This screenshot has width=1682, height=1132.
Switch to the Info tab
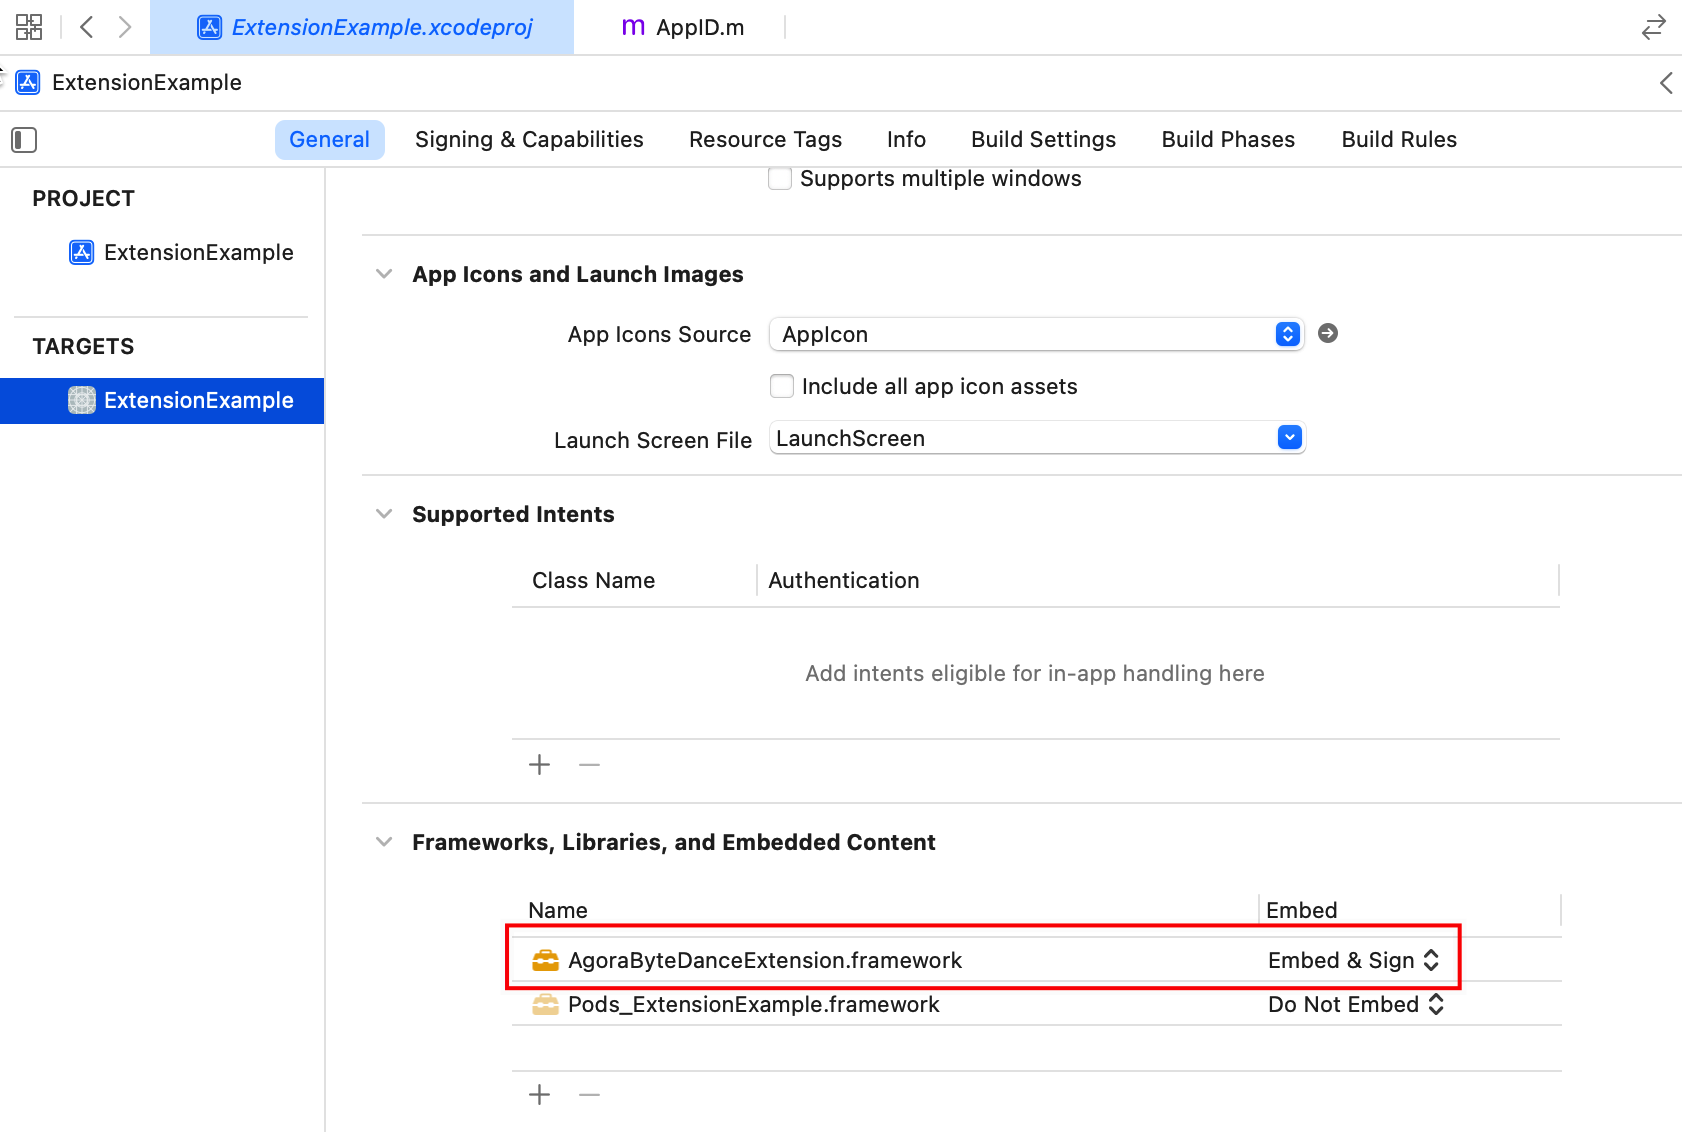(906, 140)
